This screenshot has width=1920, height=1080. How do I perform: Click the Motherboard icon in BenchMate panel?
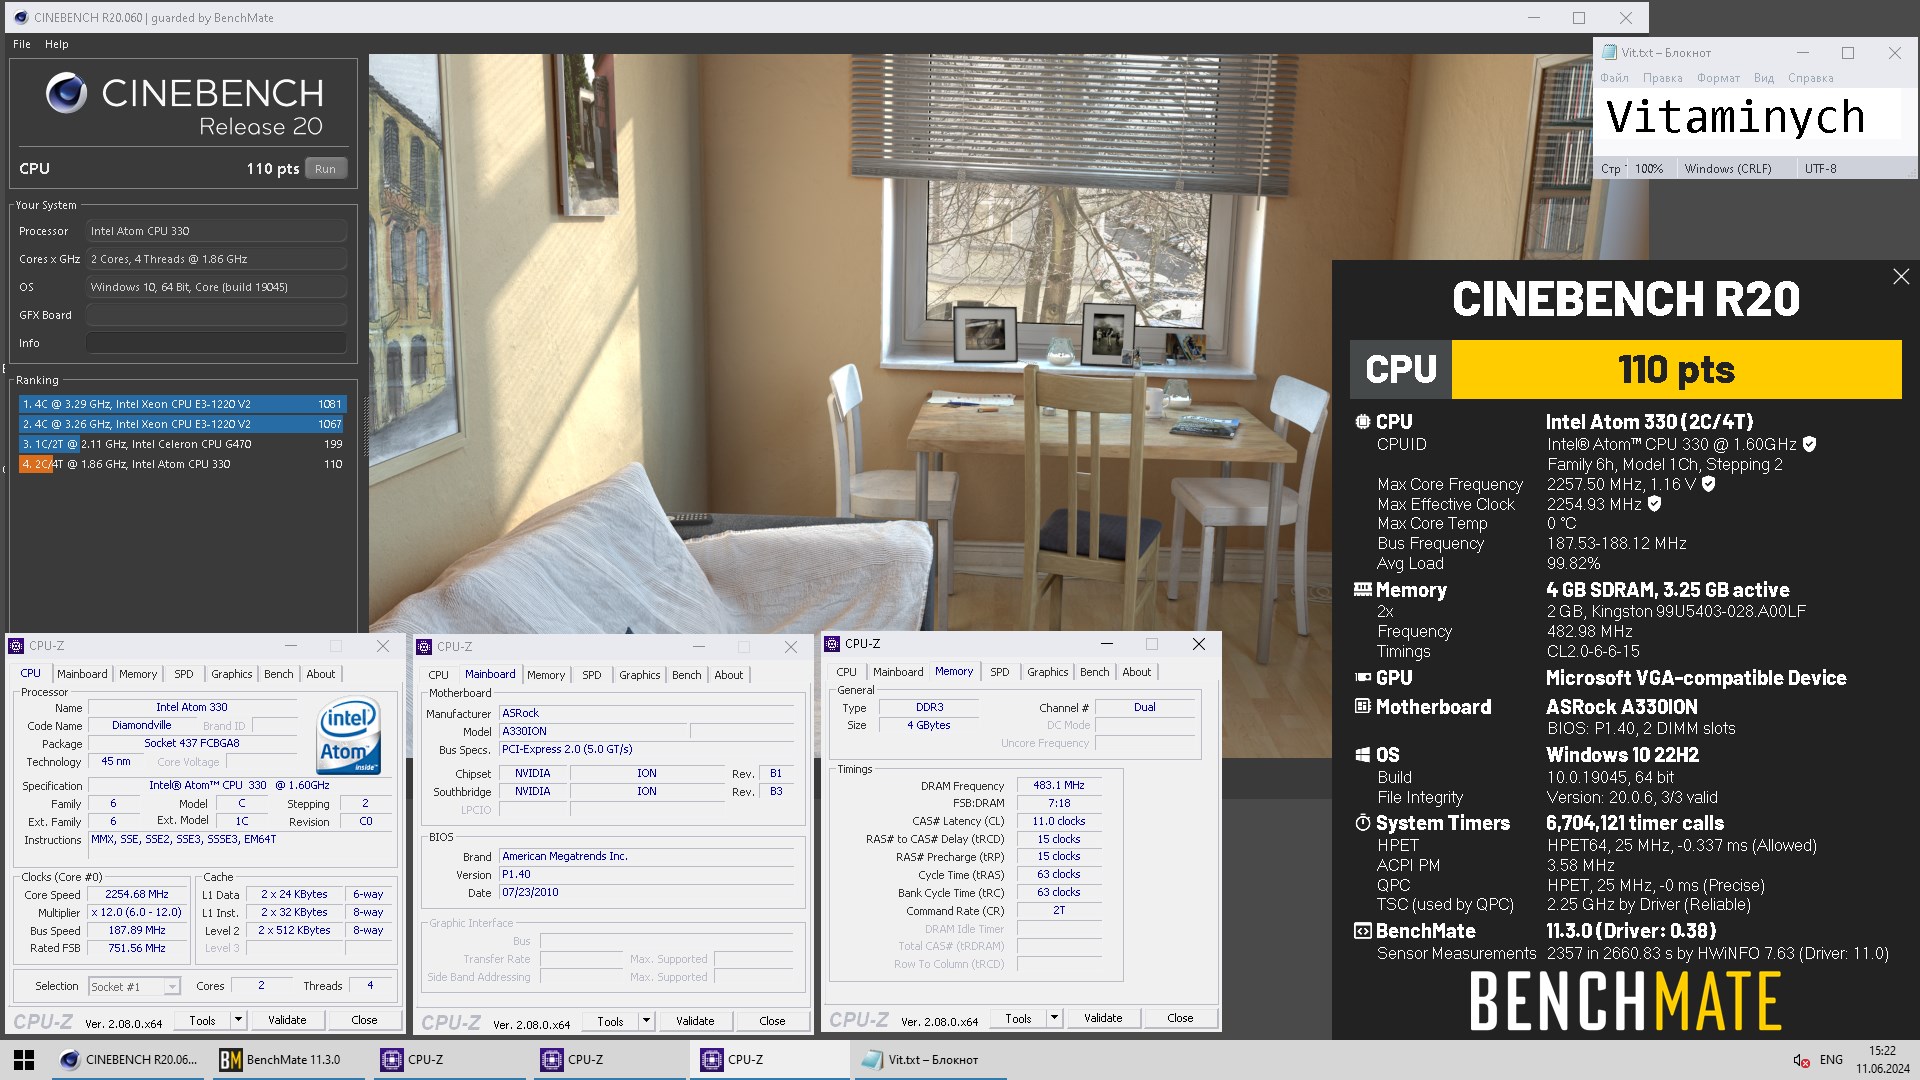coord(1362,706)
